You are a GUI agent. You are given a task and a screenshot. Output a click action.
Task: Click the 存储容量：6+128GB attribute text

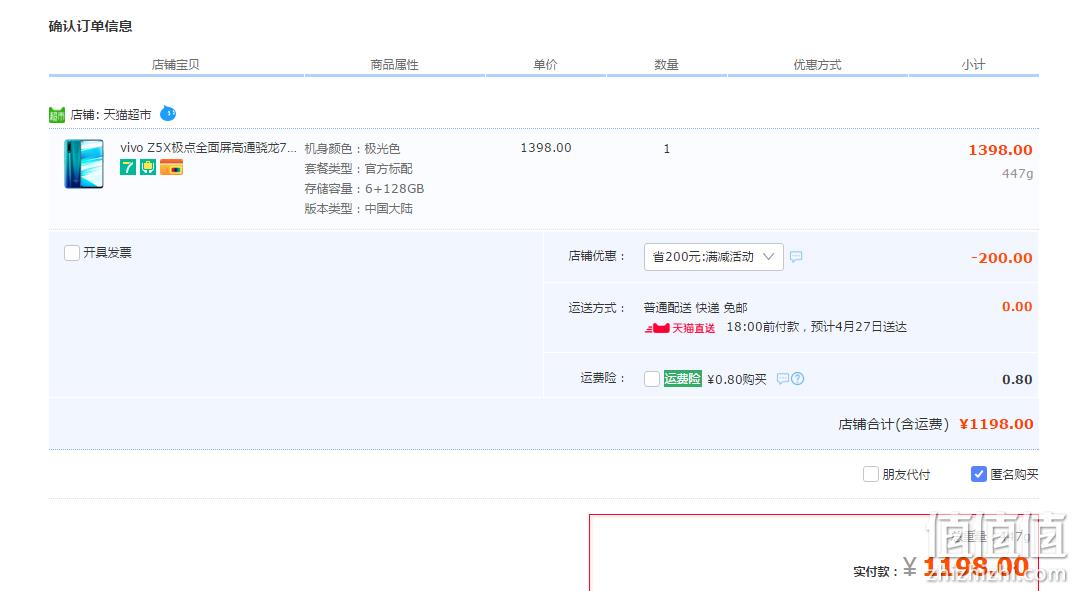click(x=364, y=189)
